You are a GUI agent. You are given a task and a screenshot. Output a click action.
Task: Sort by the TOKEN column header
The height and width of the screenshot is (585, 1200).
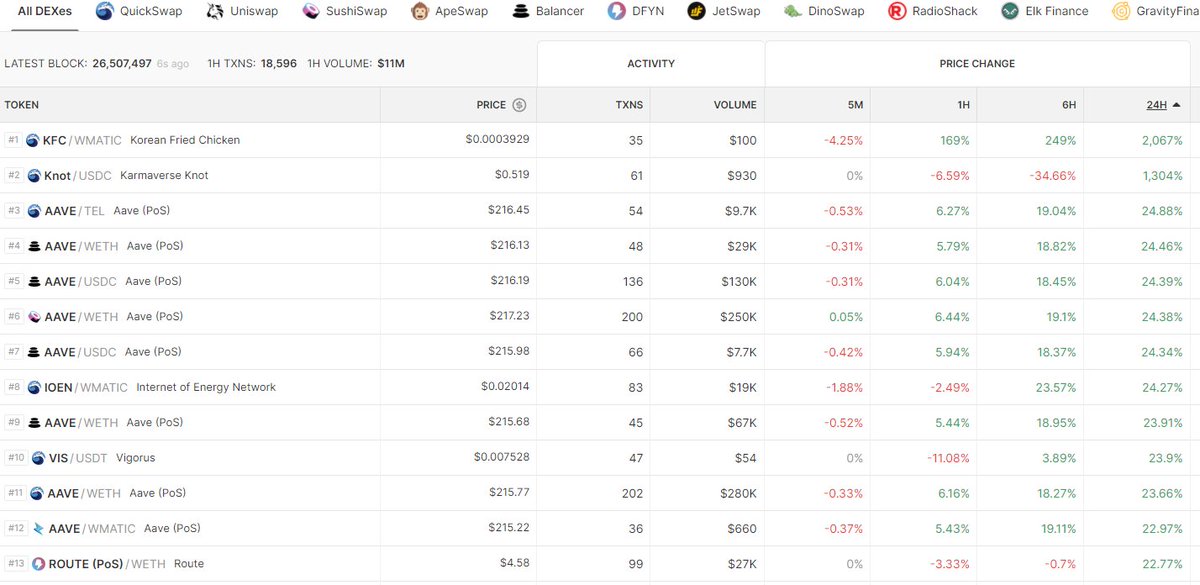[x=22, y=105]
